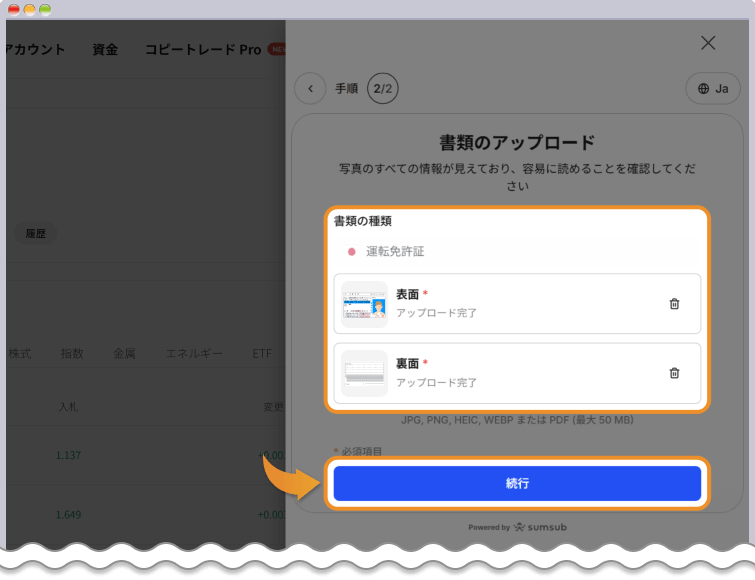Screen dimensions: 755x580
Task: Switch to the 株式 tab
Action: [x=20, y=354]
